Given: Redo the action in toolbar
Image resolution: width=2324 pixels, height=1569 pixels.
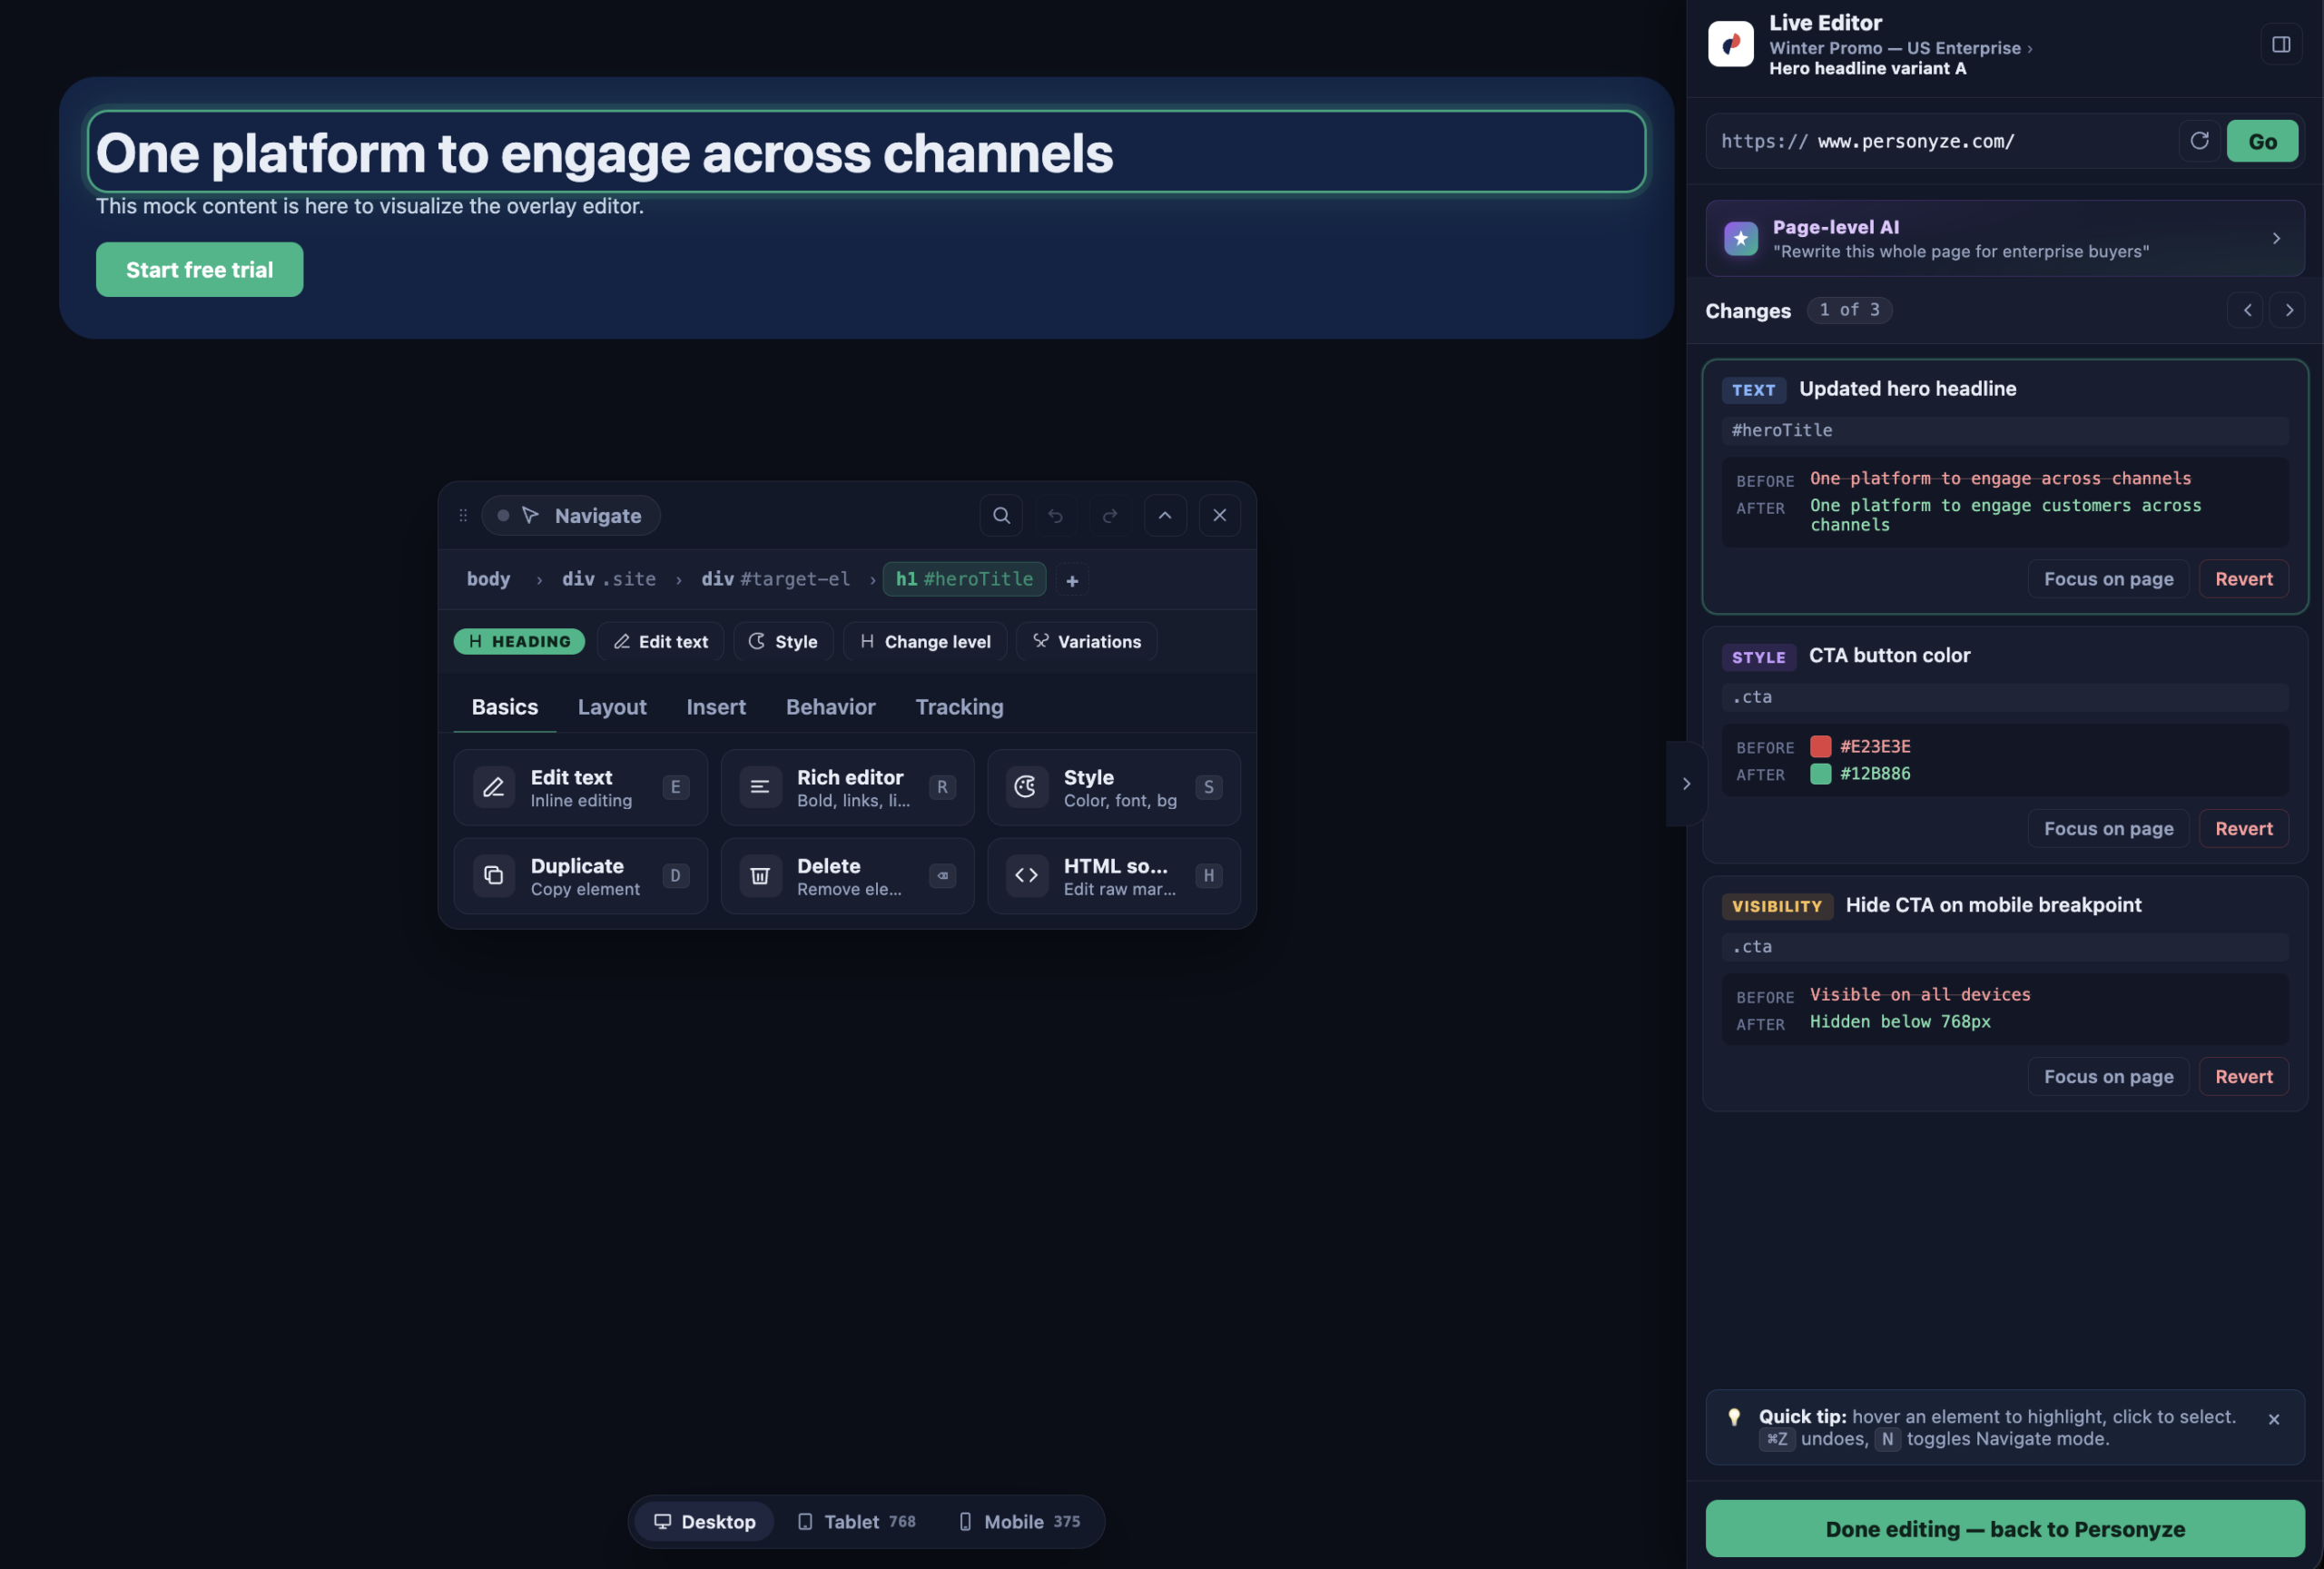Looking at the screenshot, I should [1110, 515].
